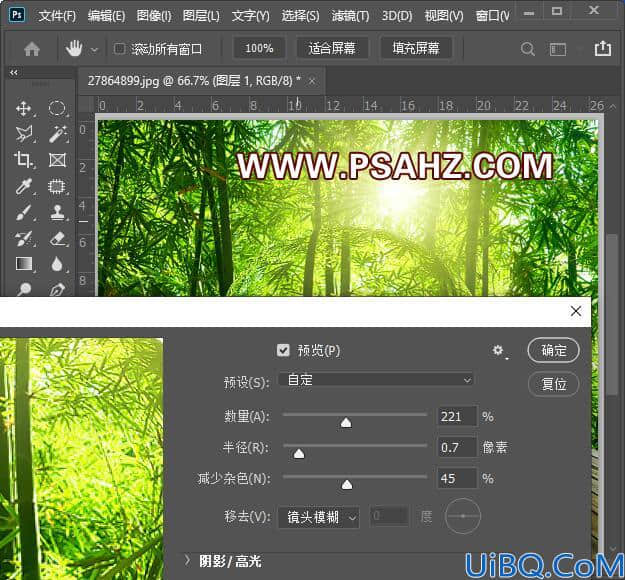This screenshot has width=625, height=580.
Task: Toggle the 预览(P) preview checkbox
Action: [283, 350]
